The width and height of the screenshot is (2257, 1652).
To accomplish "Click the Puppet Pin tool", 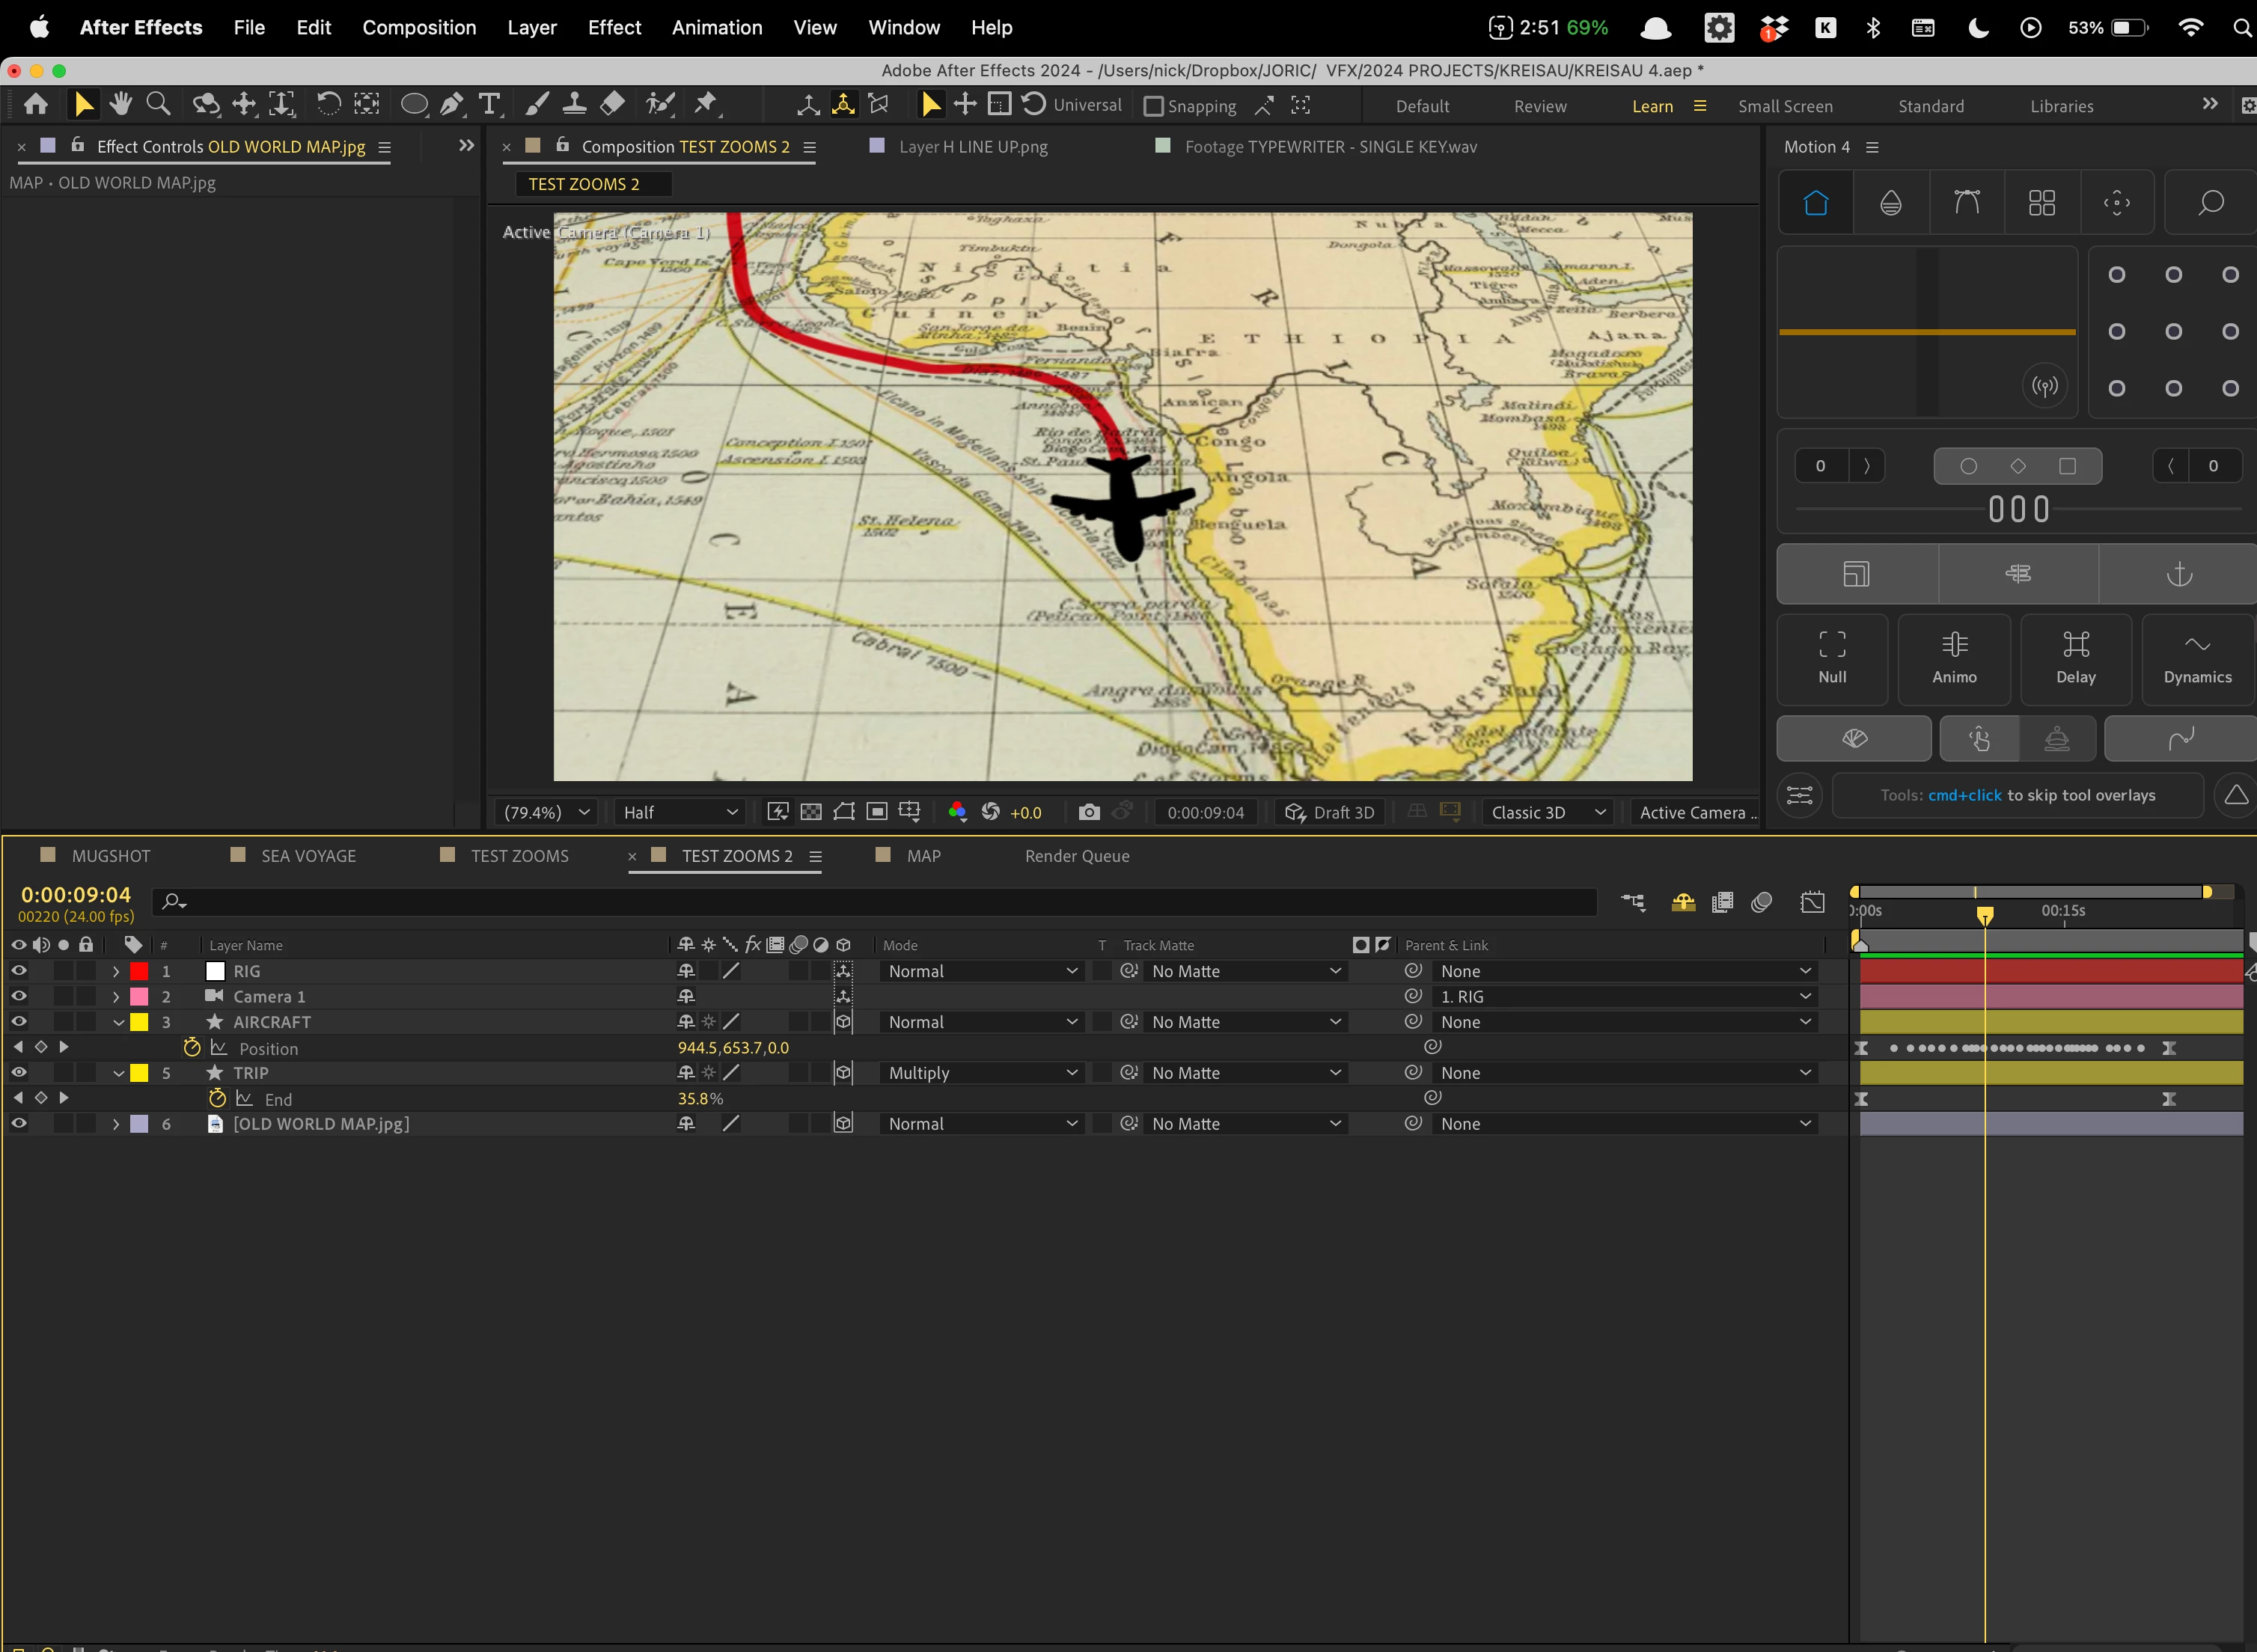I will tap(706, 104).
